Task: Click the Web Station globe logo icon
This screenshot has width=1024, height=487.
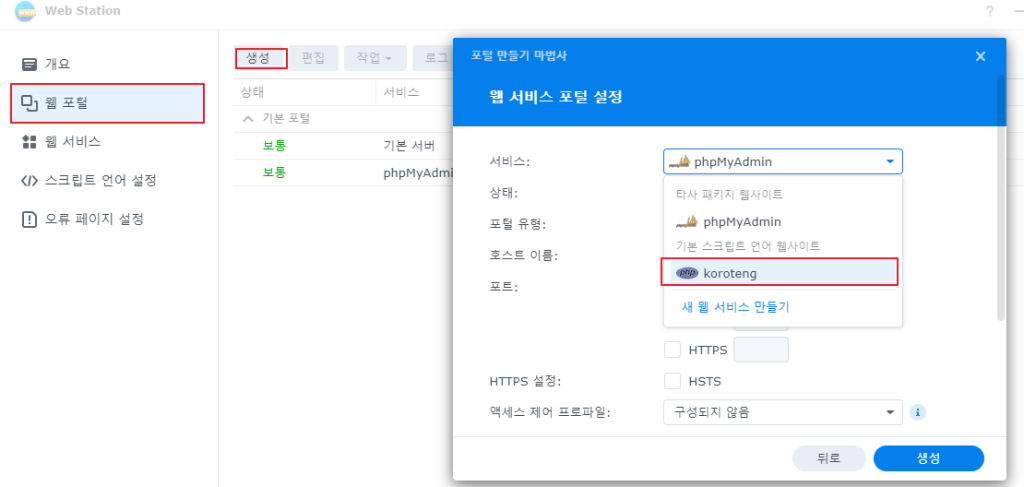Action: click(x=25, y=11)
